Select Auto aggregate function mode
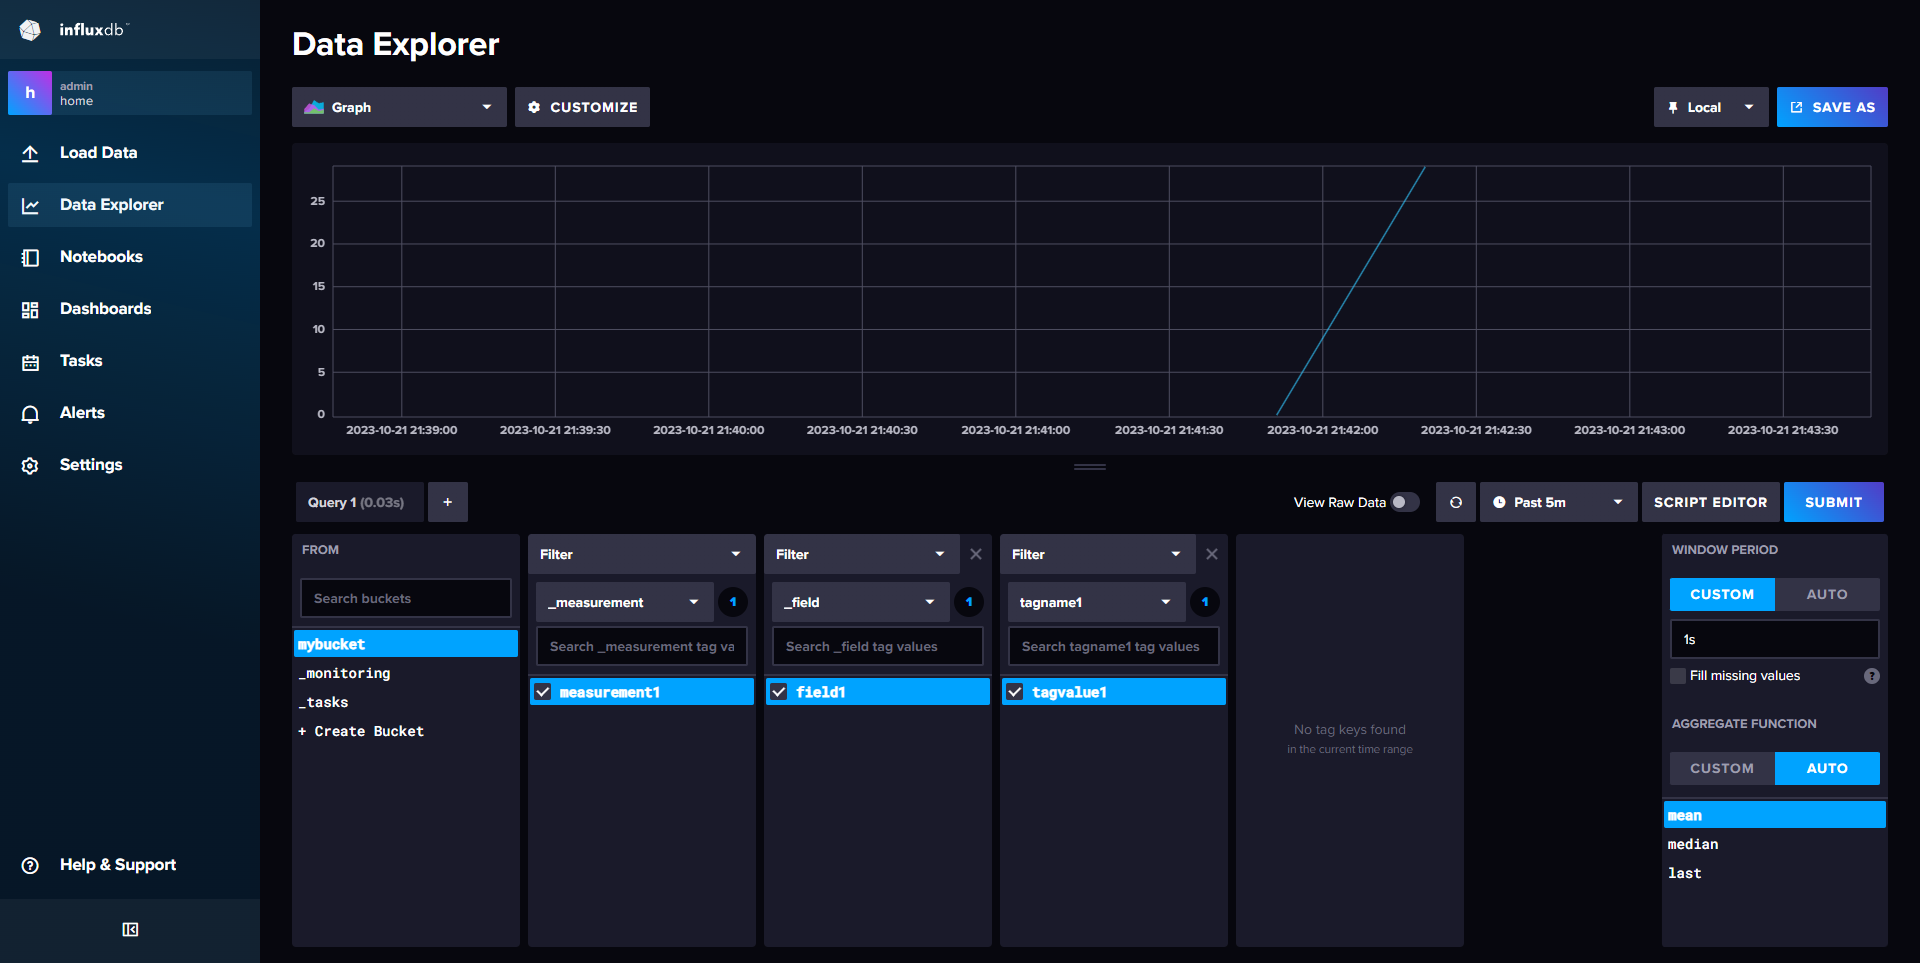This screenshot has height=963, width=1920. [1827, 768]
